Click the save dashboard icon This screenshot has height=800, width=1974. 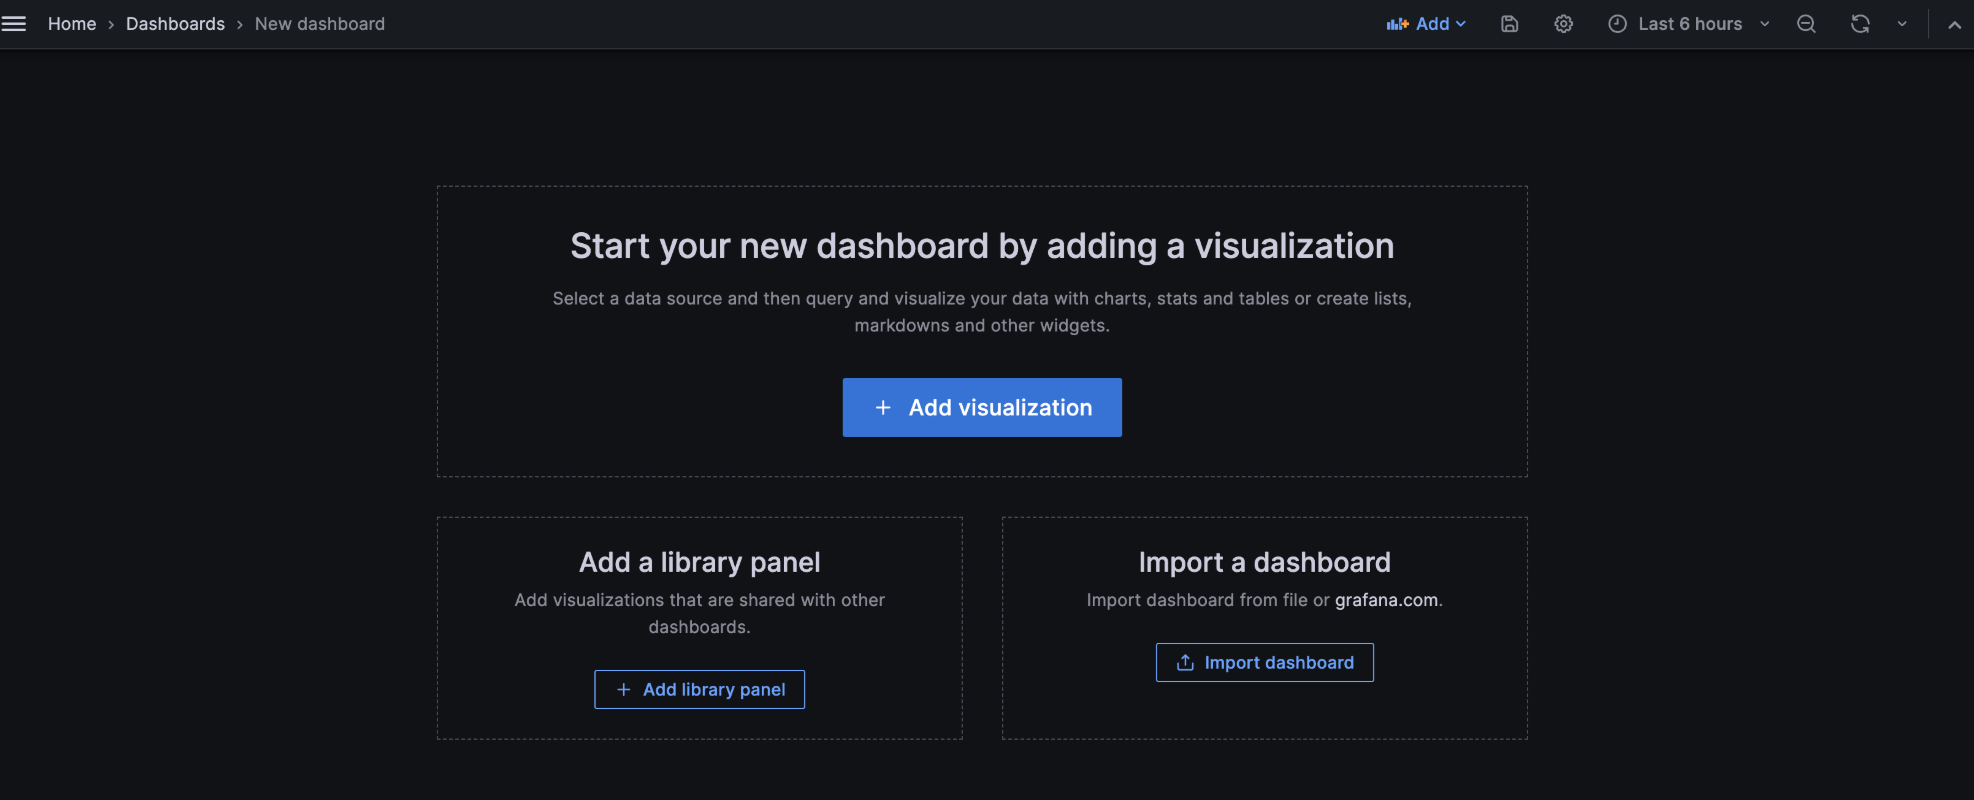pyautogui.click(x=1510, y=24)
